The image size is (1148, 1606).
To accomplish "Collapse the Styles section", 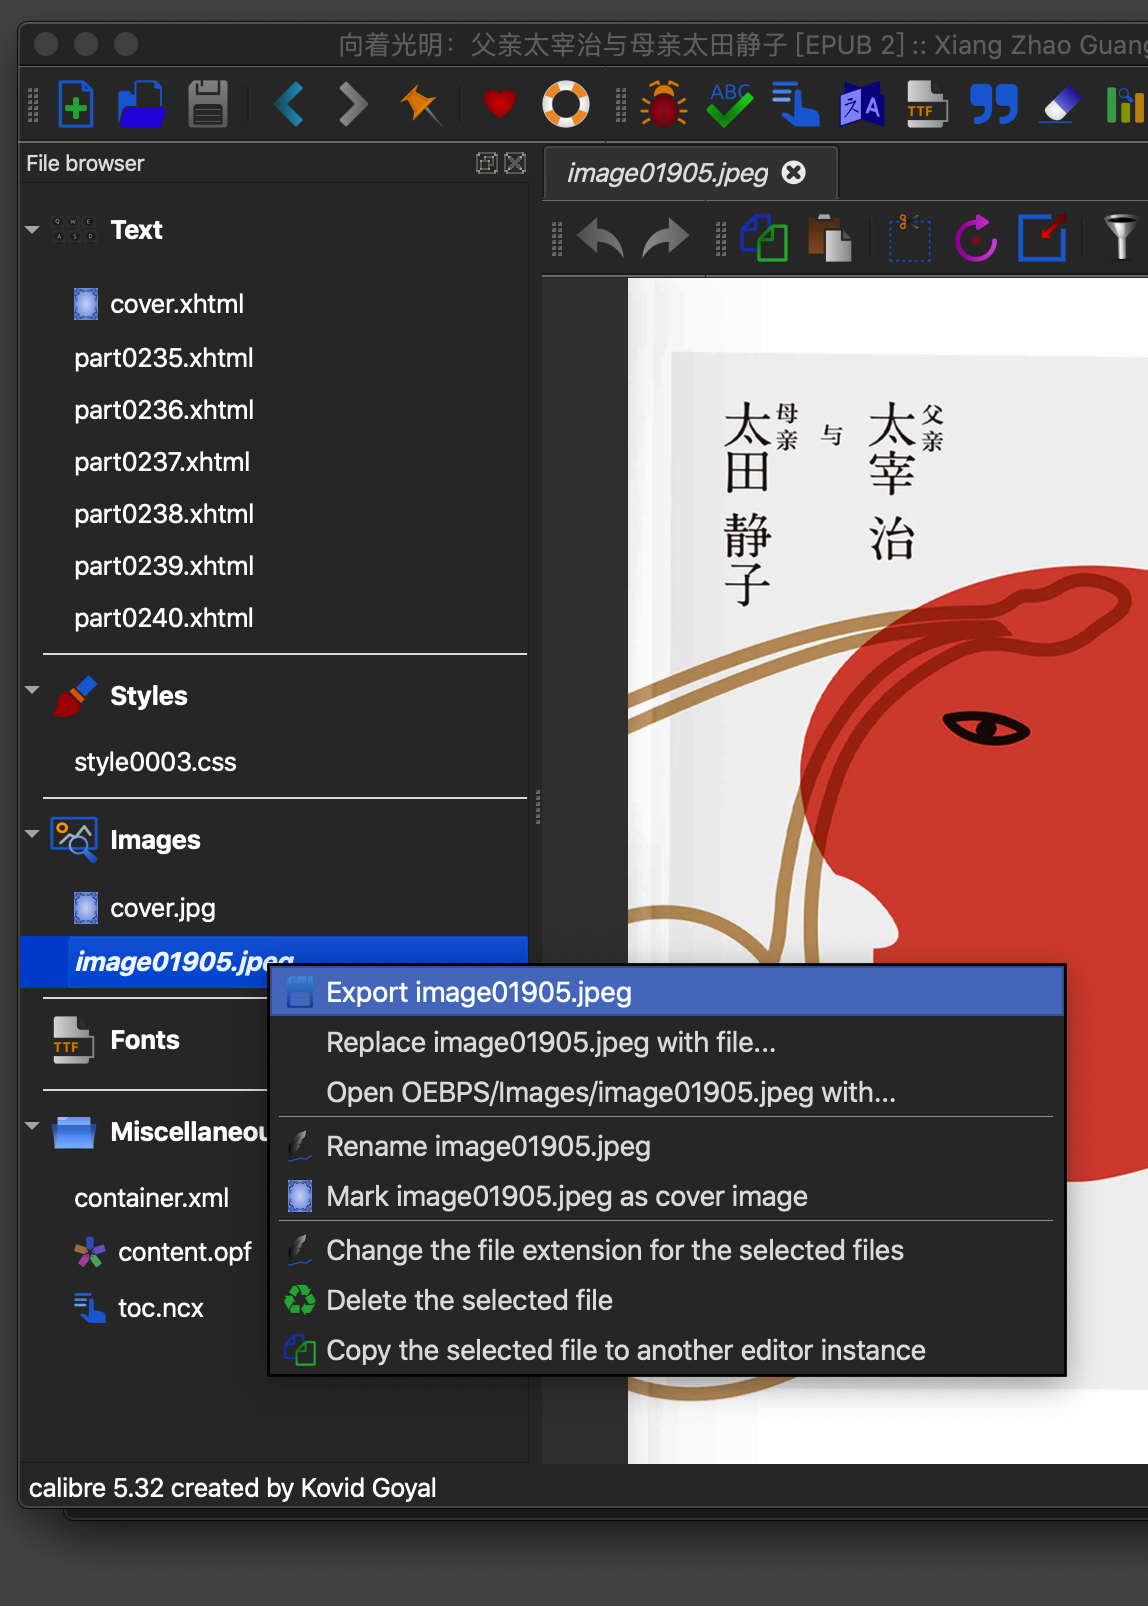I will tap(32, 691).
